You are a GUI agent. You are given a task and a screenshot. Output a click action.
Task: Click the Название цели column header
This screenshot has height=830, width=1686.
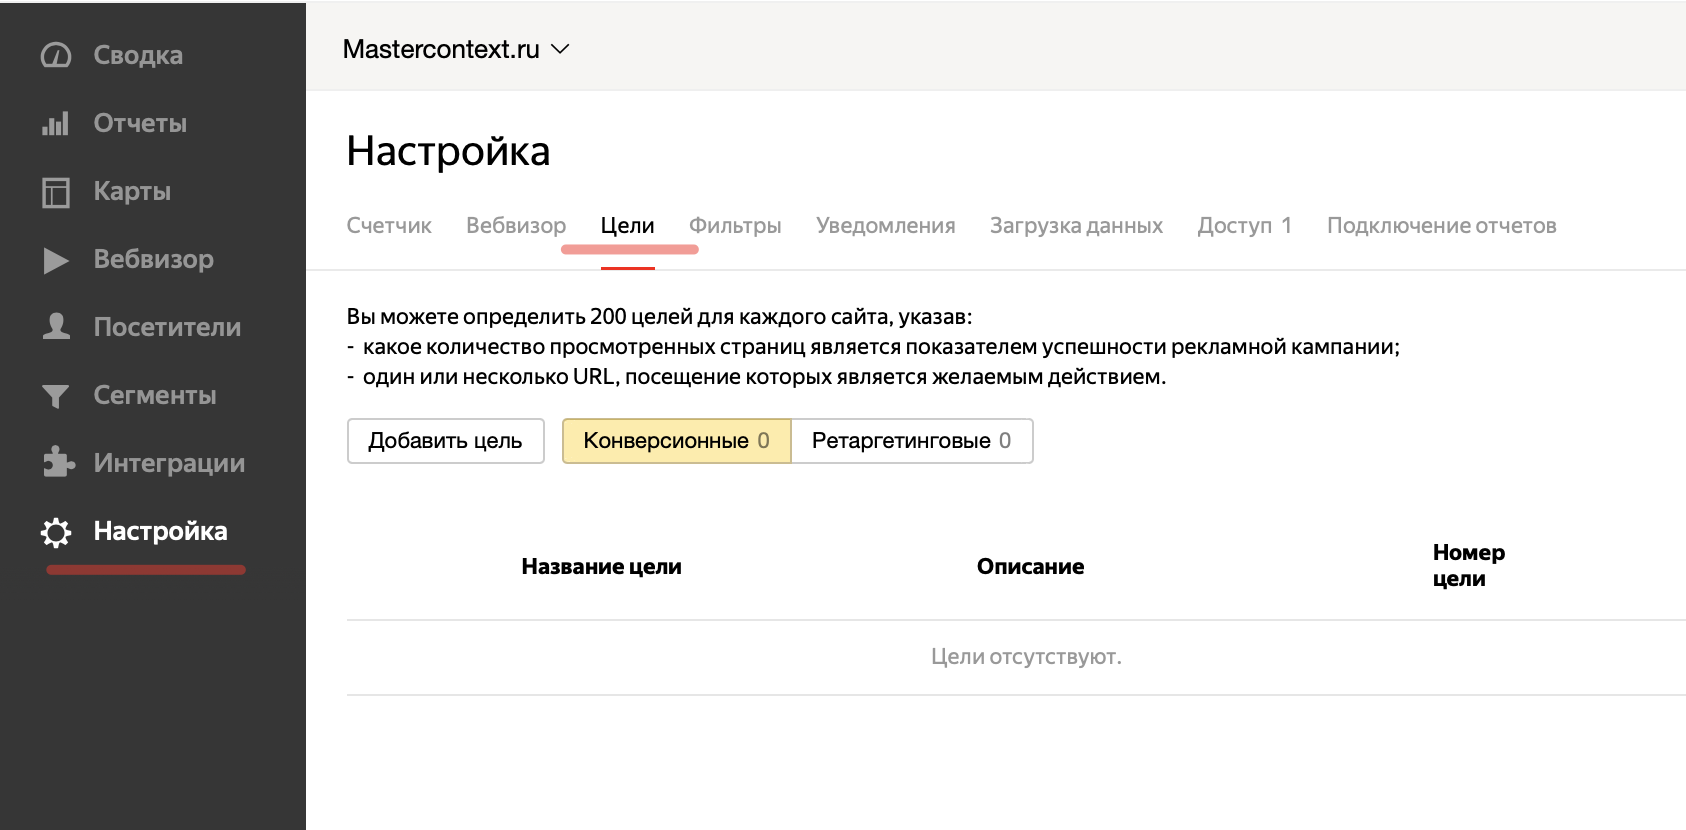(601, 567)
